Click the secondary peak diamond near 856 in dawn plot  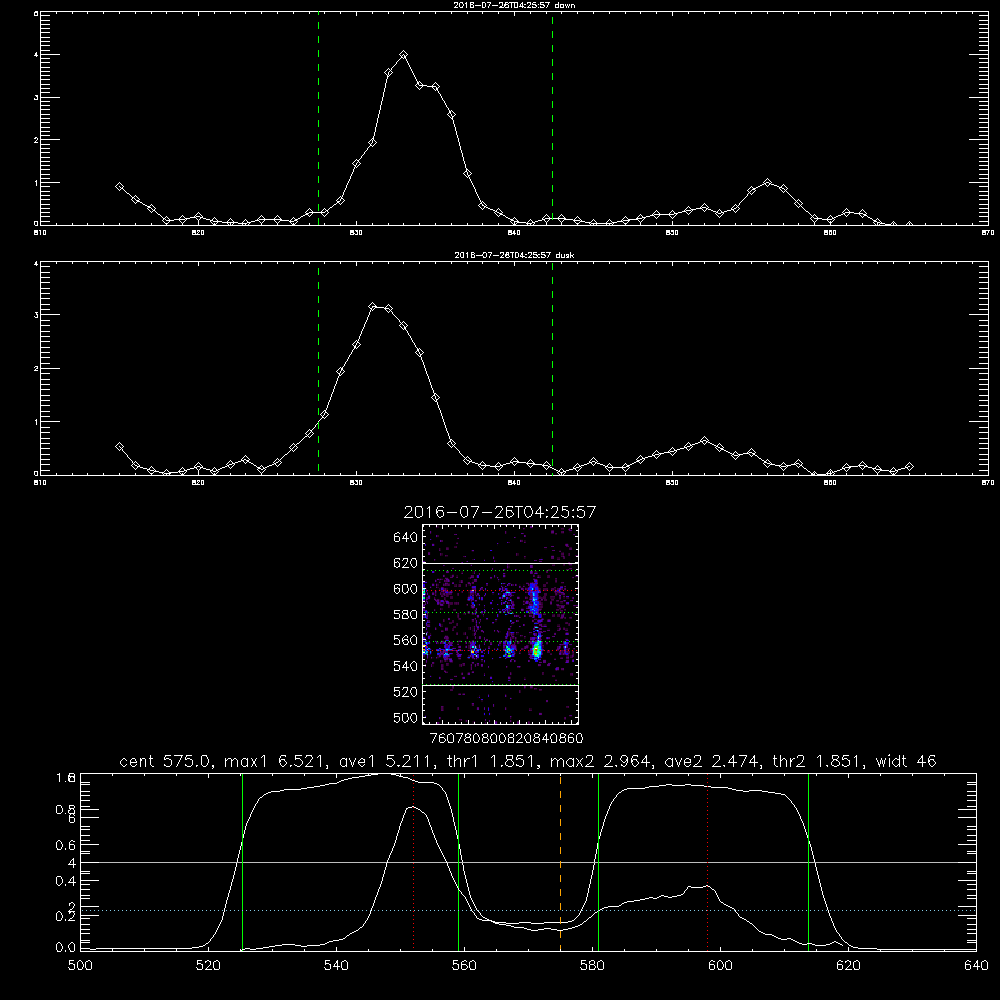pos(767,182)
